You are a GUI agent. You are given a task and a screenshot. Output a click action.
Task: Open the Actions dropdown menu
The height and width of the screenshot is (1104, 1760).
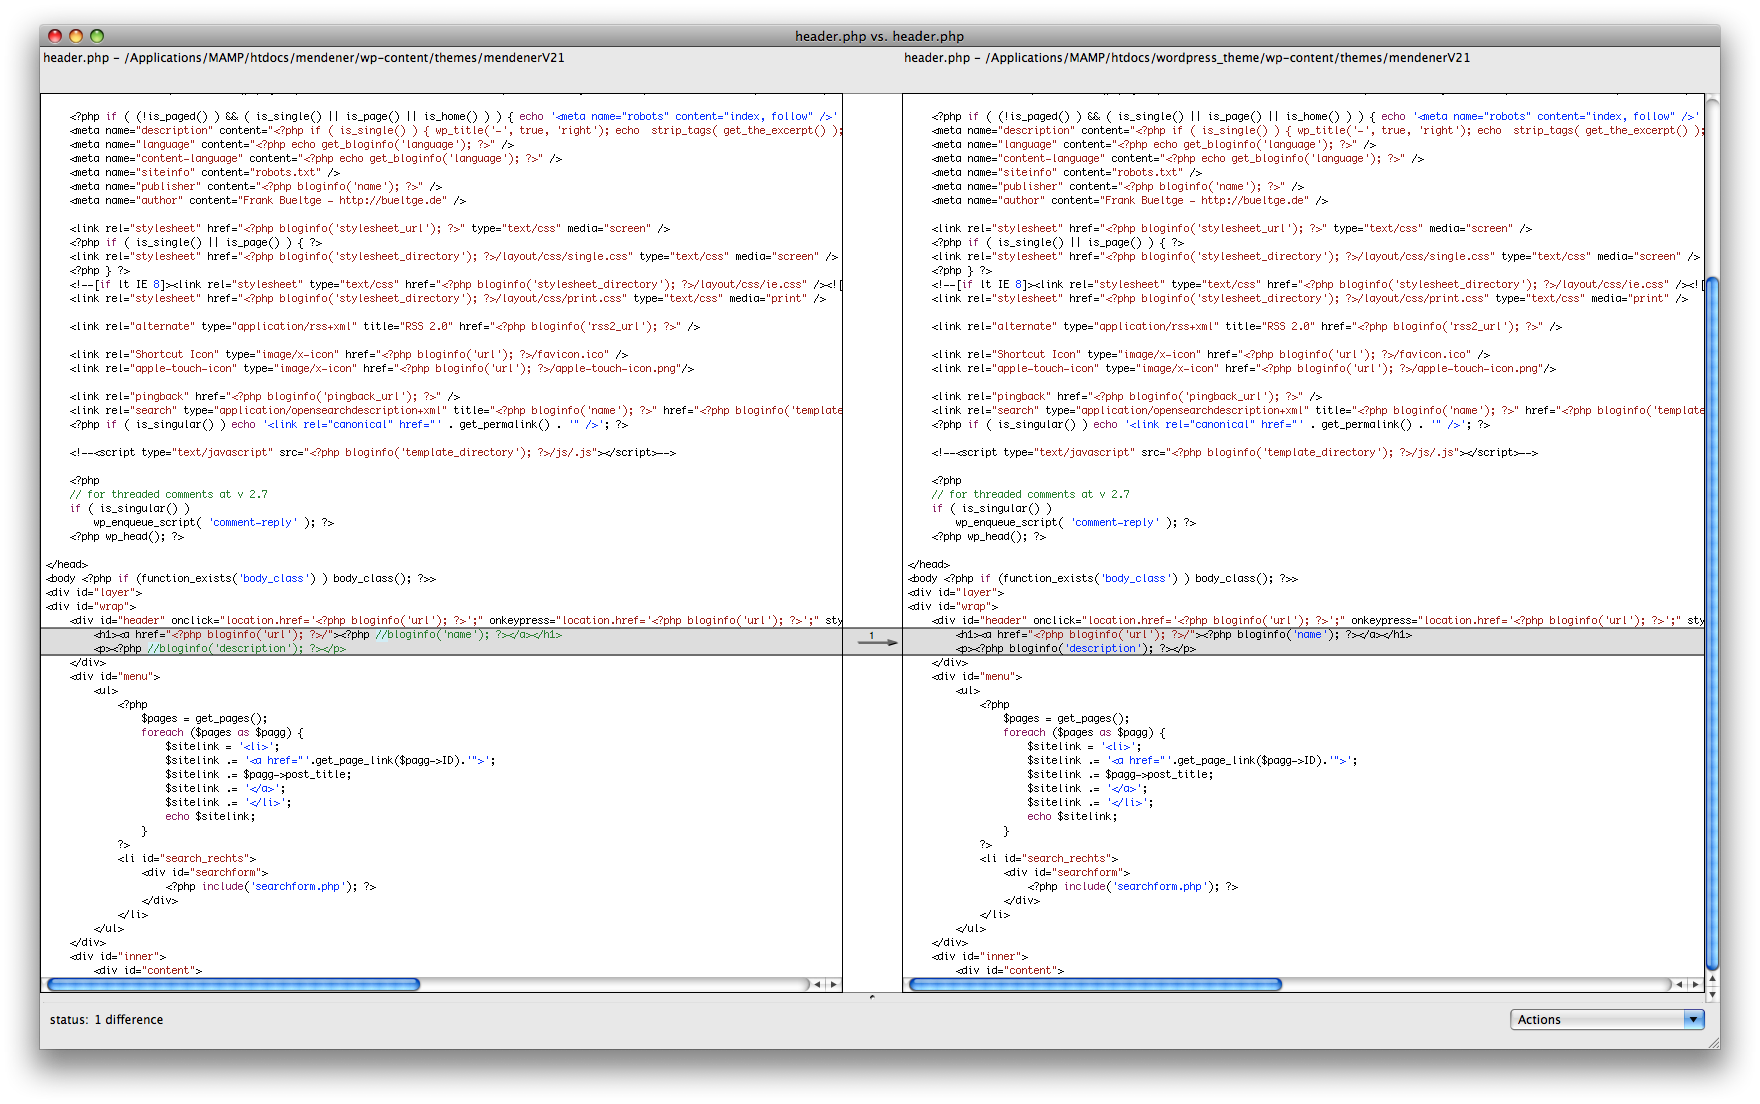(1606, 1019)
